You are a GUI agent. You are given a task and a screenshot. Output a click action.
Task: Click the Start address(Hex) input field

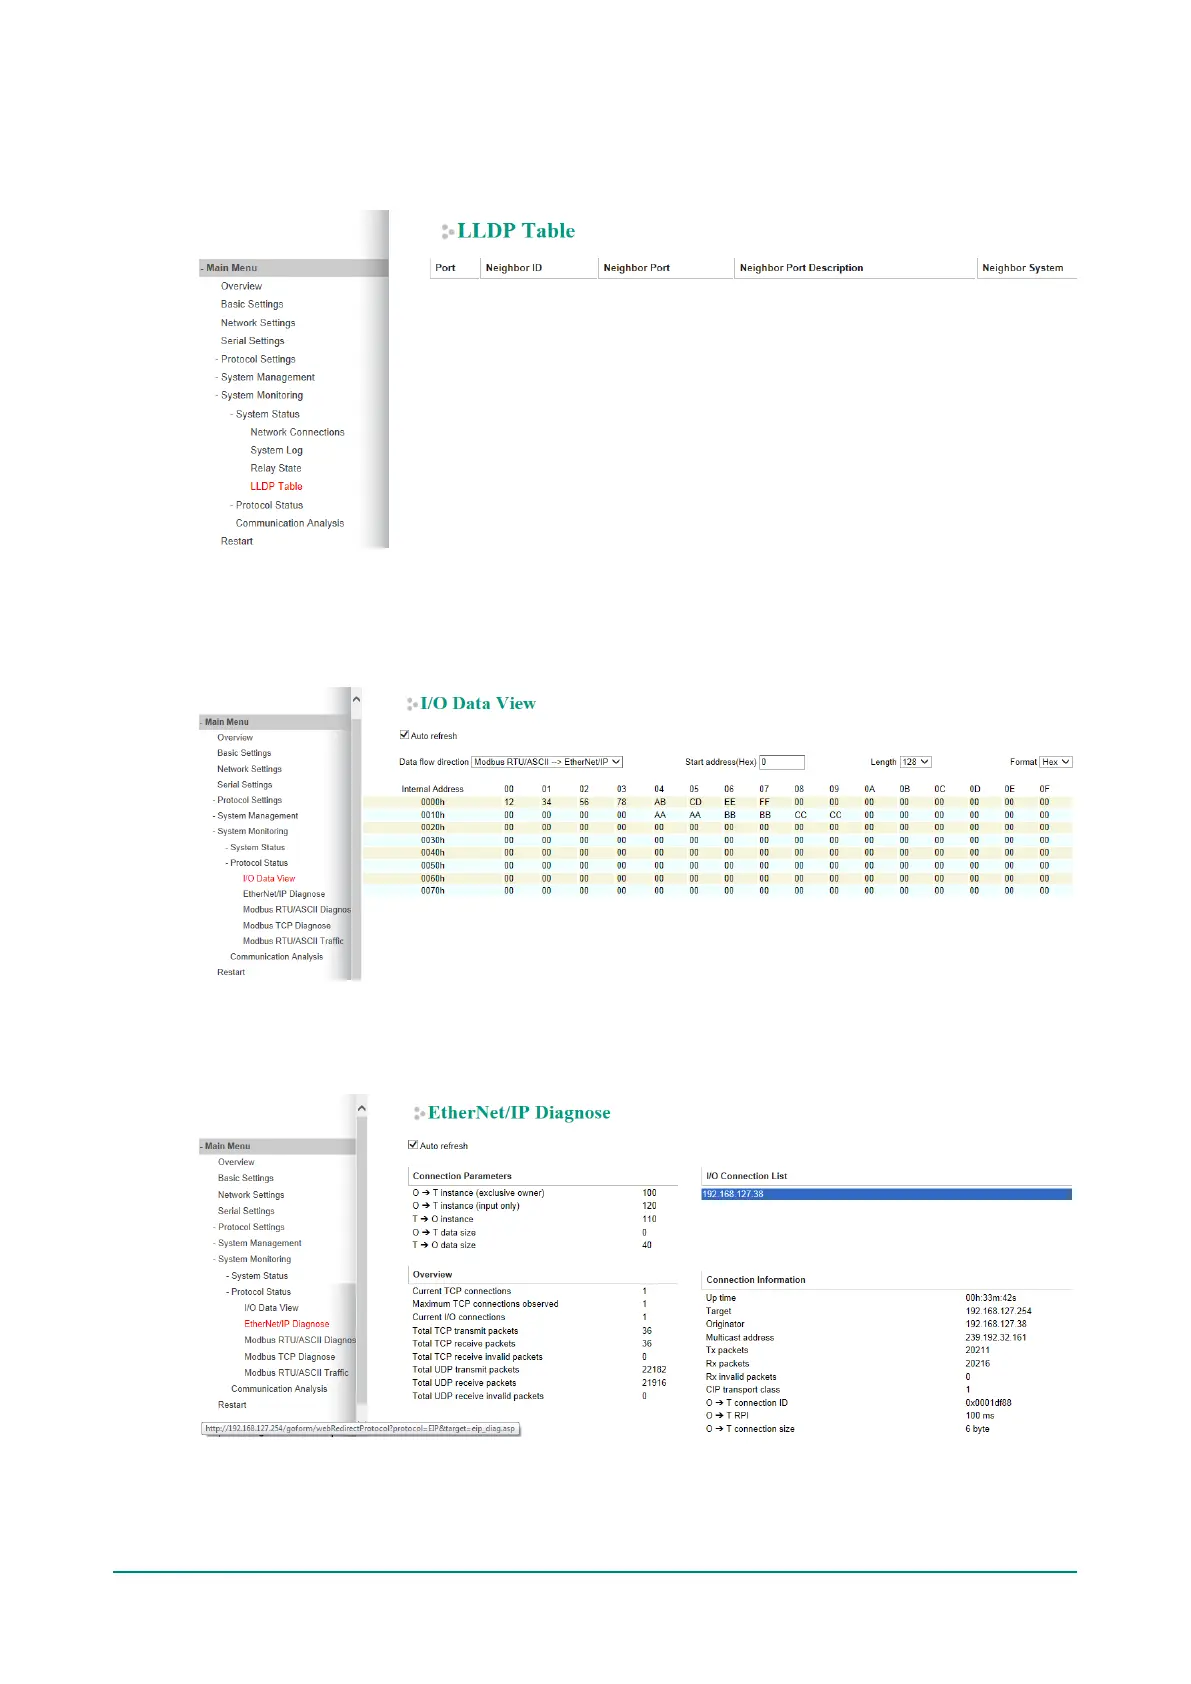[x=782, y=762]
